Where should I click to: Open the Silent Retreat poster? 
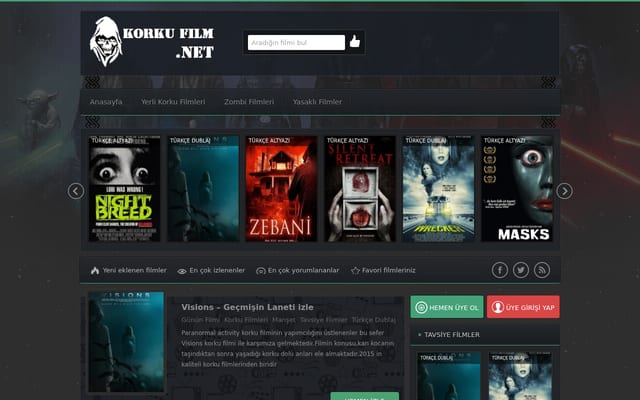pos(360,189)
